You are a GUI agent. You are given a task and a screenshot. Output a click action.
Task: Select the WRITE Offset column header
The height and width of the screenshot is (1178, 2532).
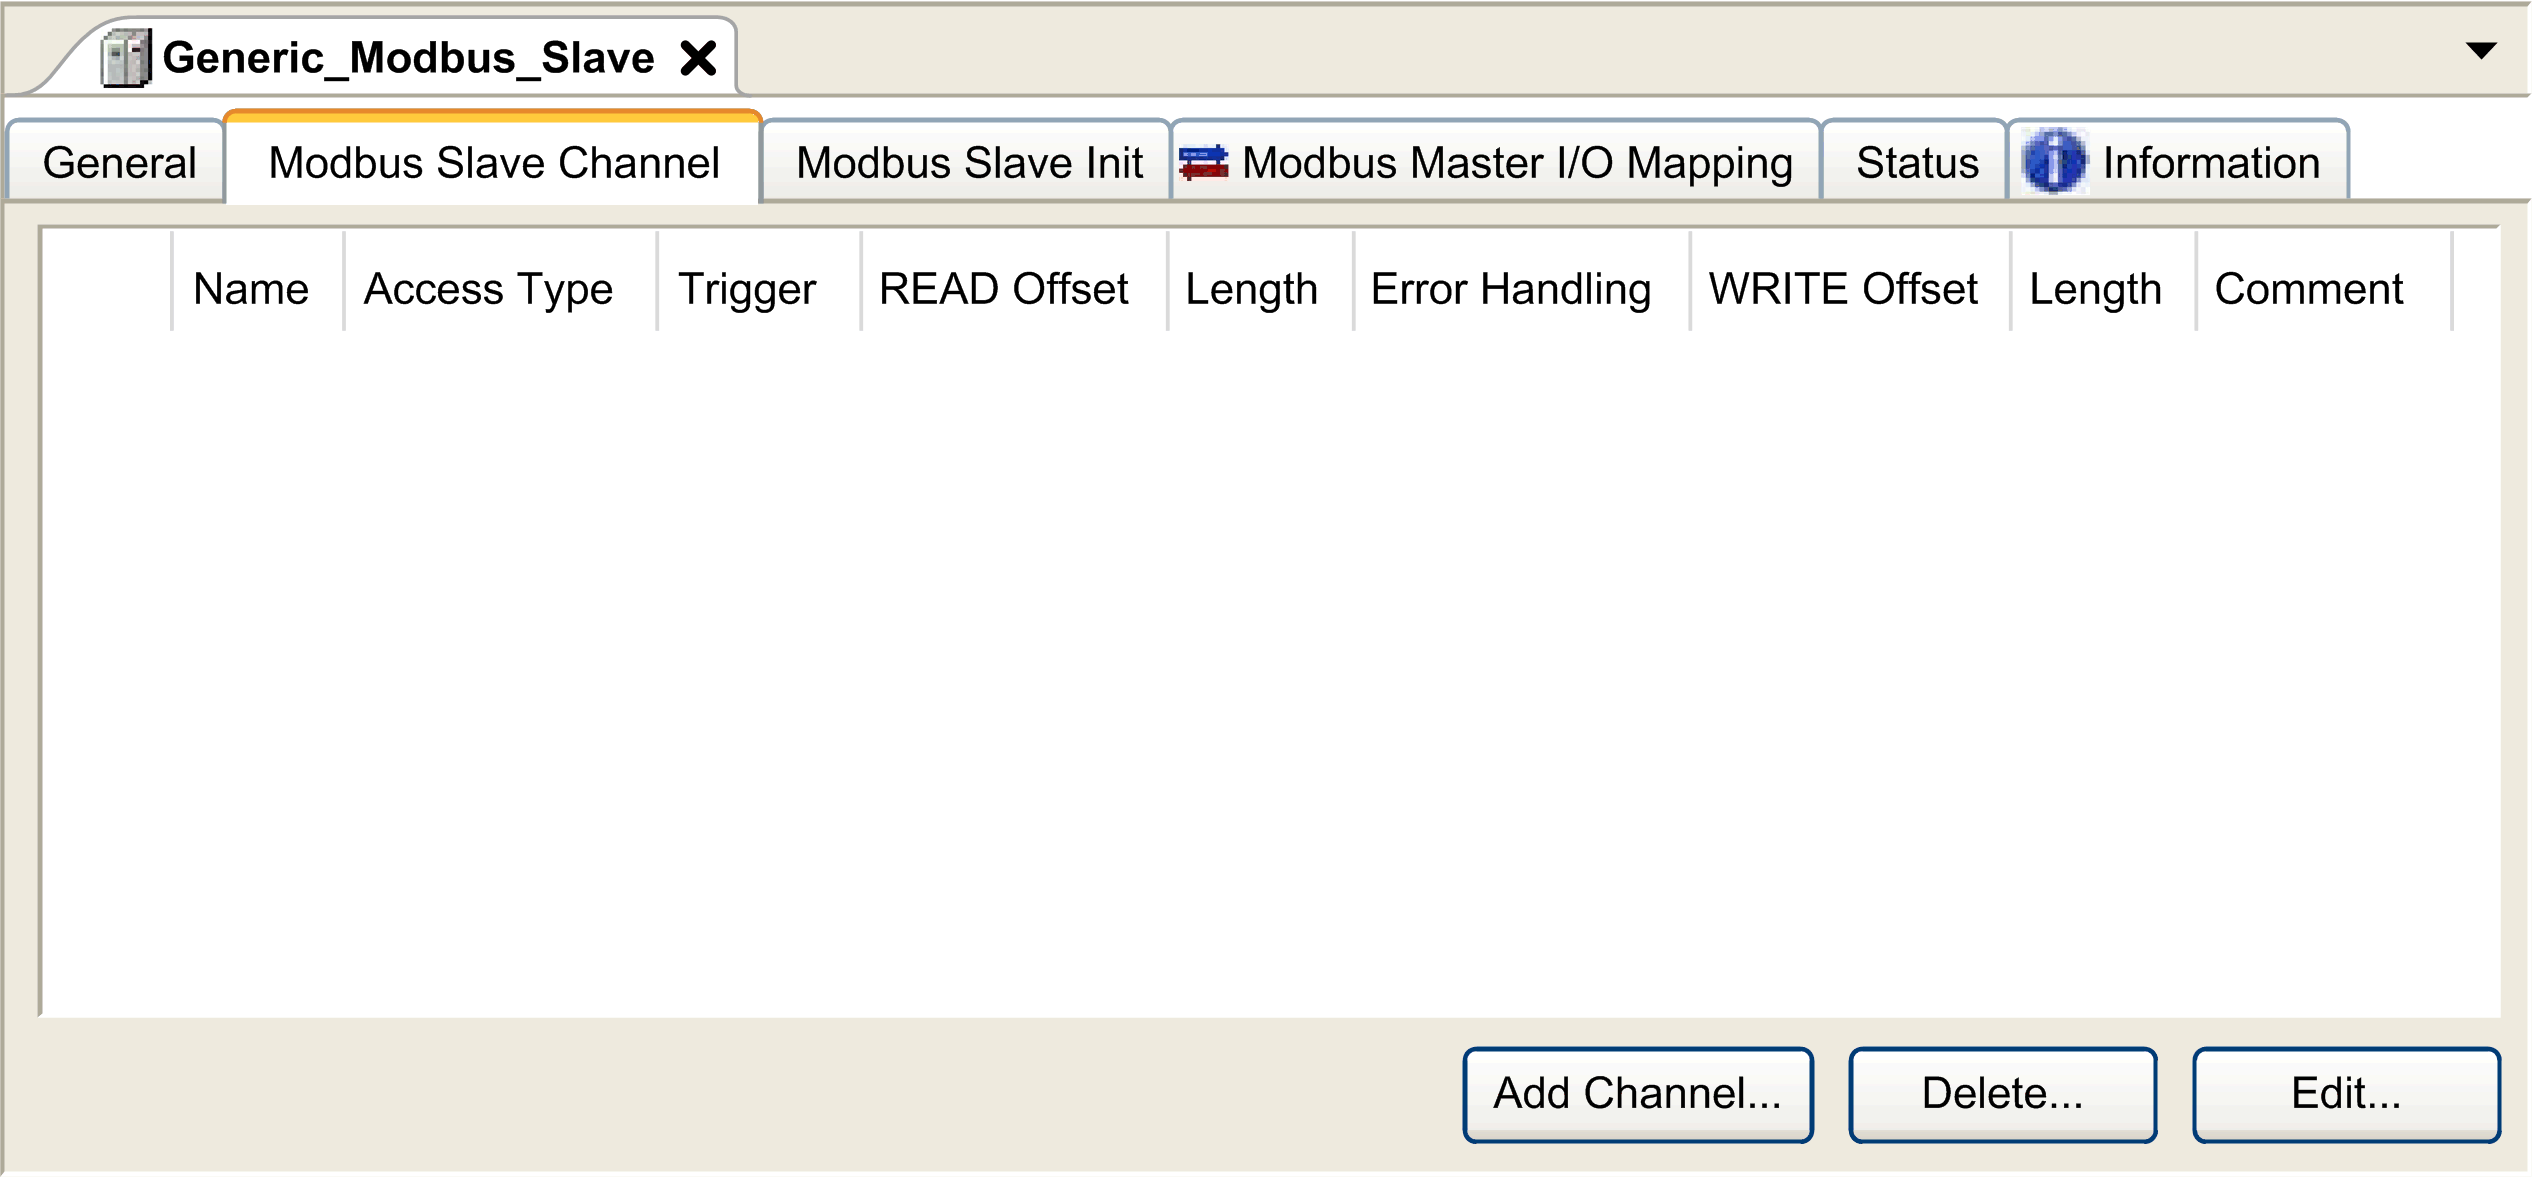click(x=1845, y=288)
